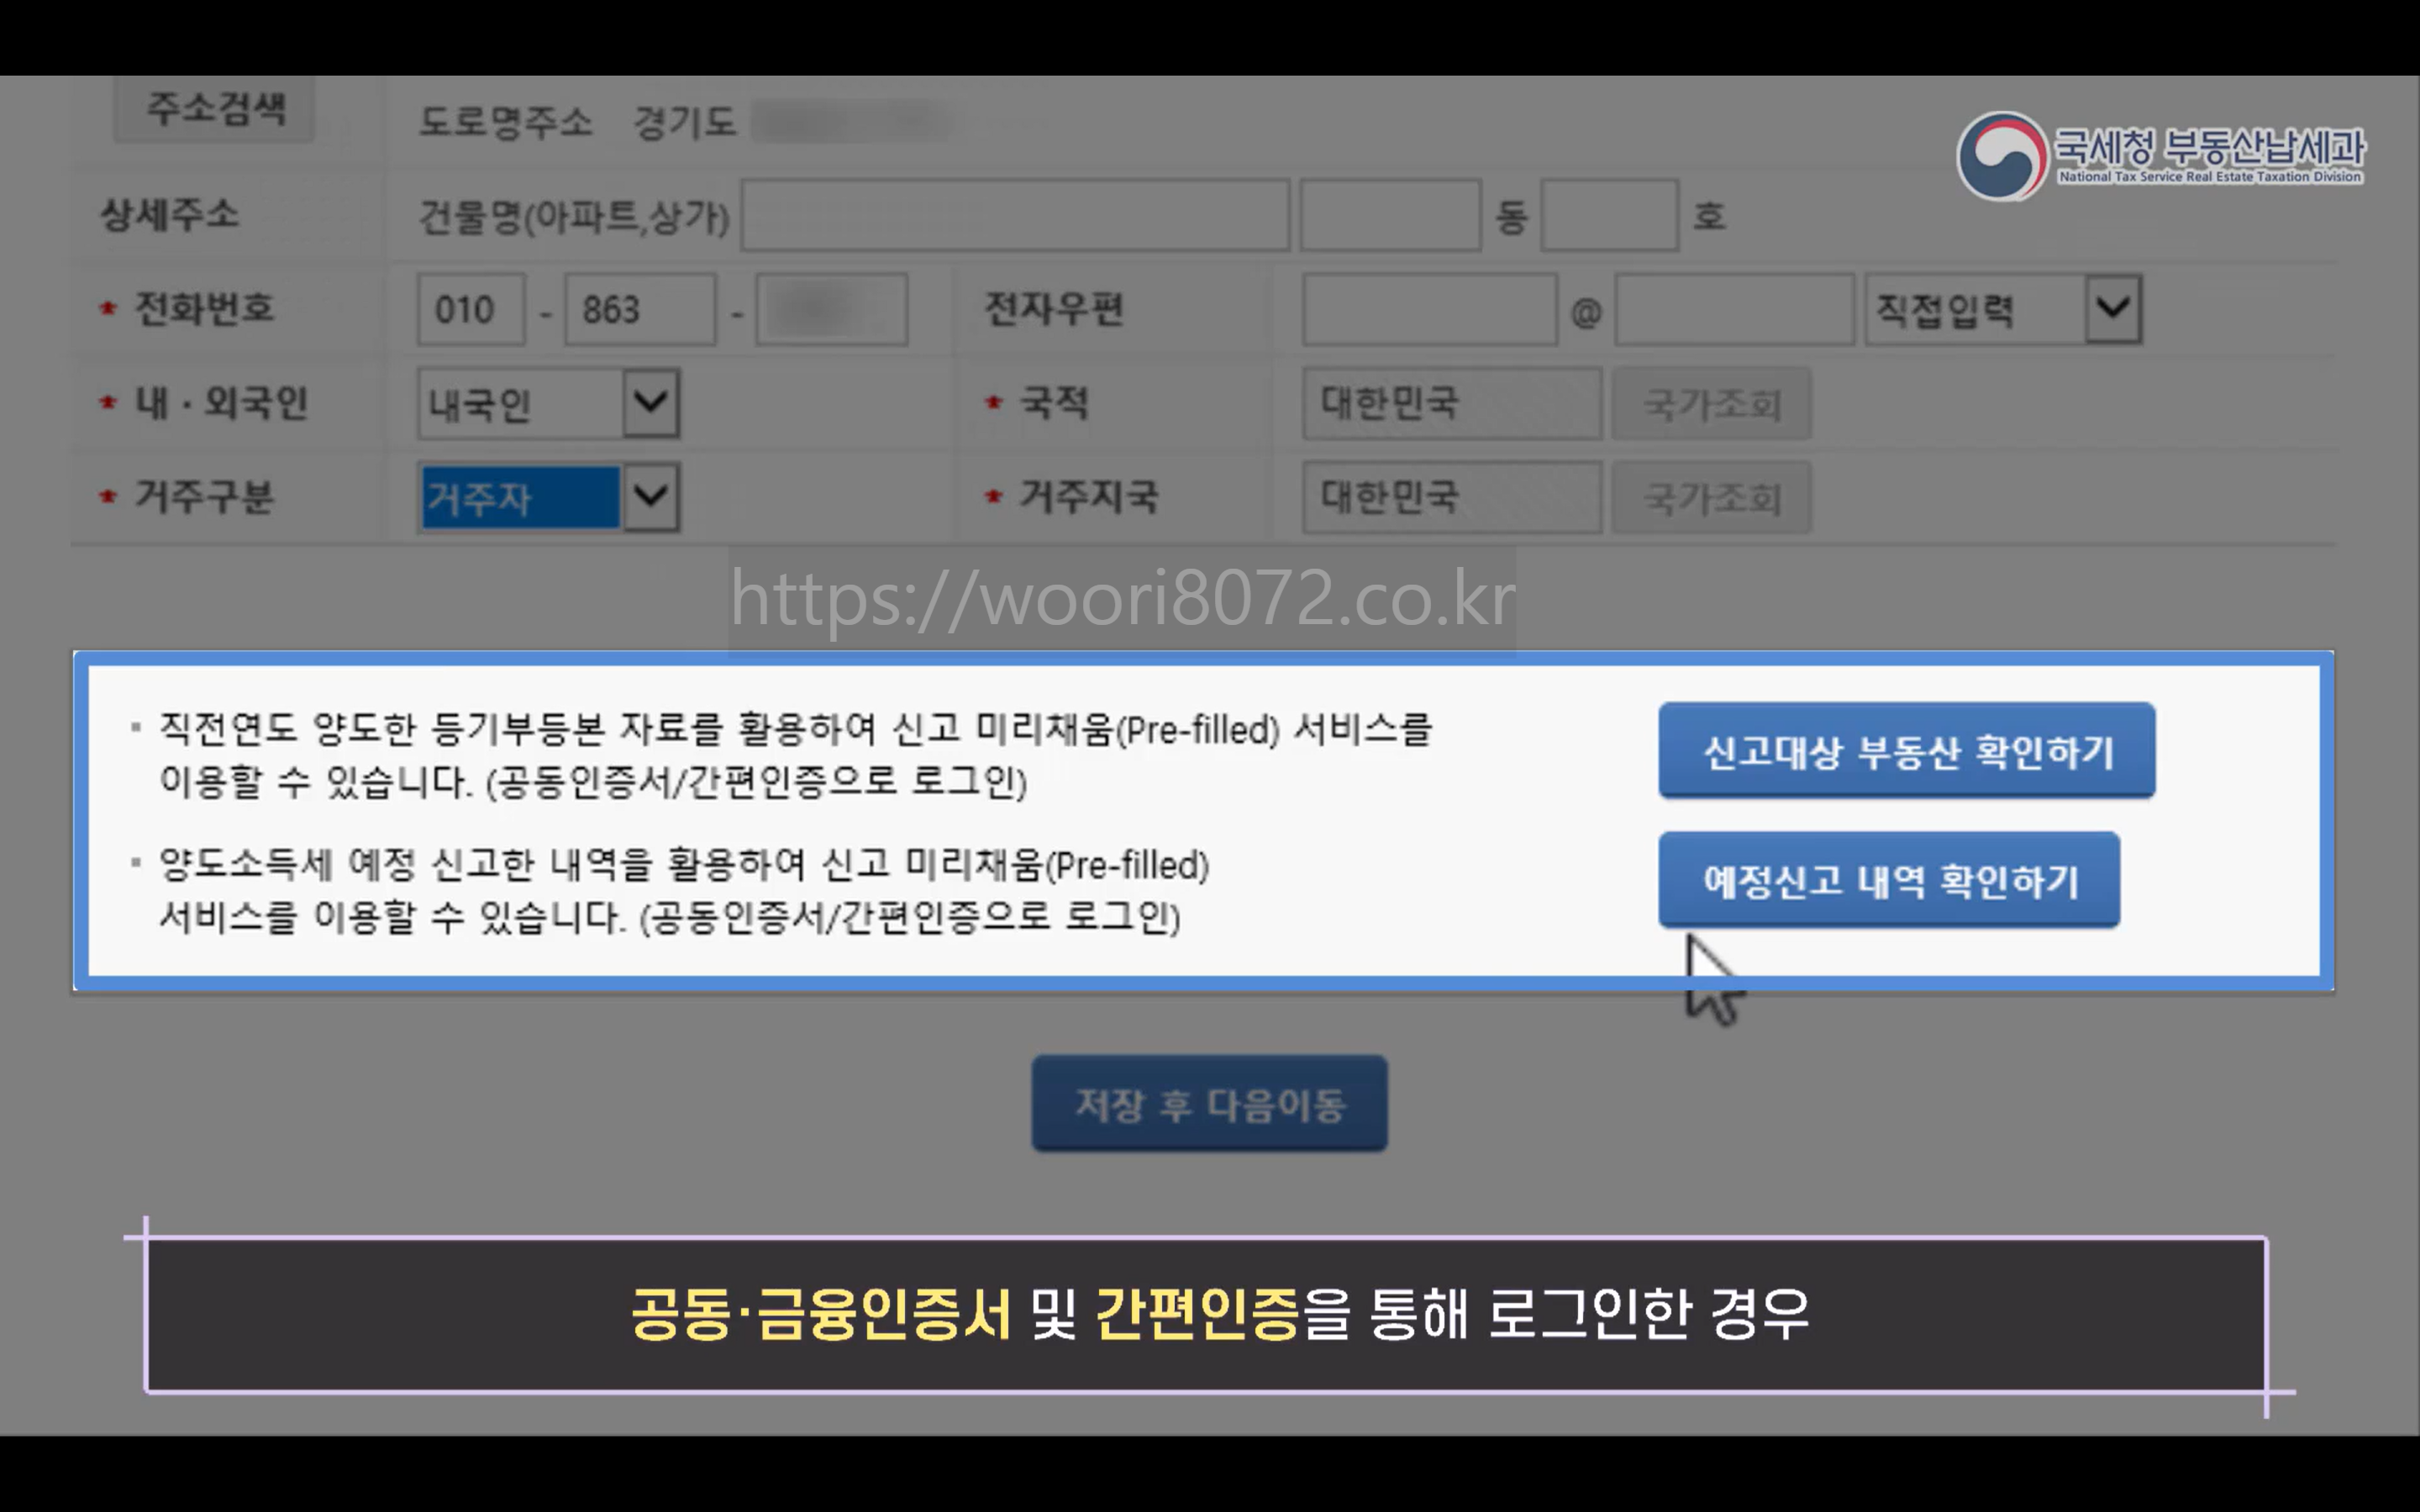This screenshot has width=2420, height=1512.
Task: Click the blurred last phone number field
Action: click(x=830, y=310)
